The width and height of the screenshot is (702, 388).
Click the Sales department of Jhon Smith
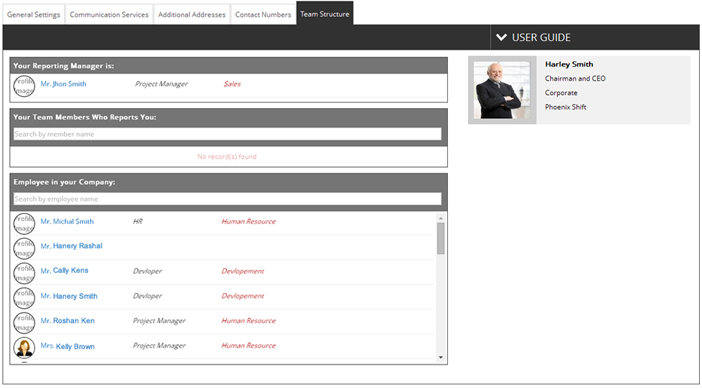coord(232,84)
